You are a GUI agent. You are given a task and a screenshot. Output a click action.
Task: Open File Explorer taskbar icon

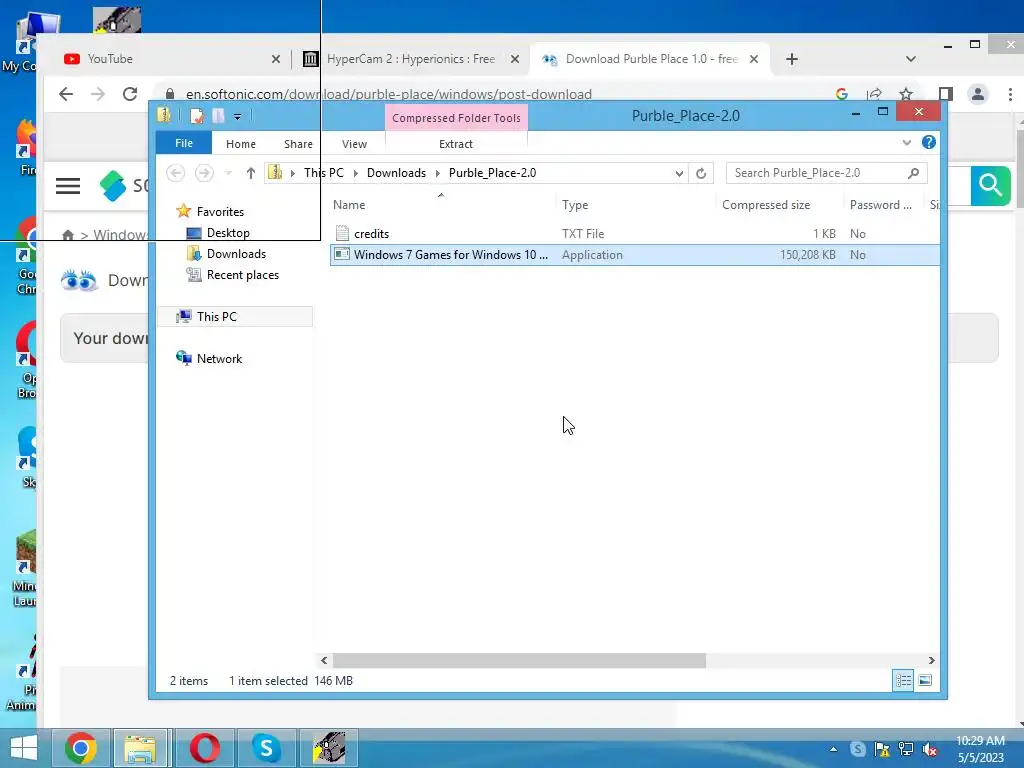point(140,748)
